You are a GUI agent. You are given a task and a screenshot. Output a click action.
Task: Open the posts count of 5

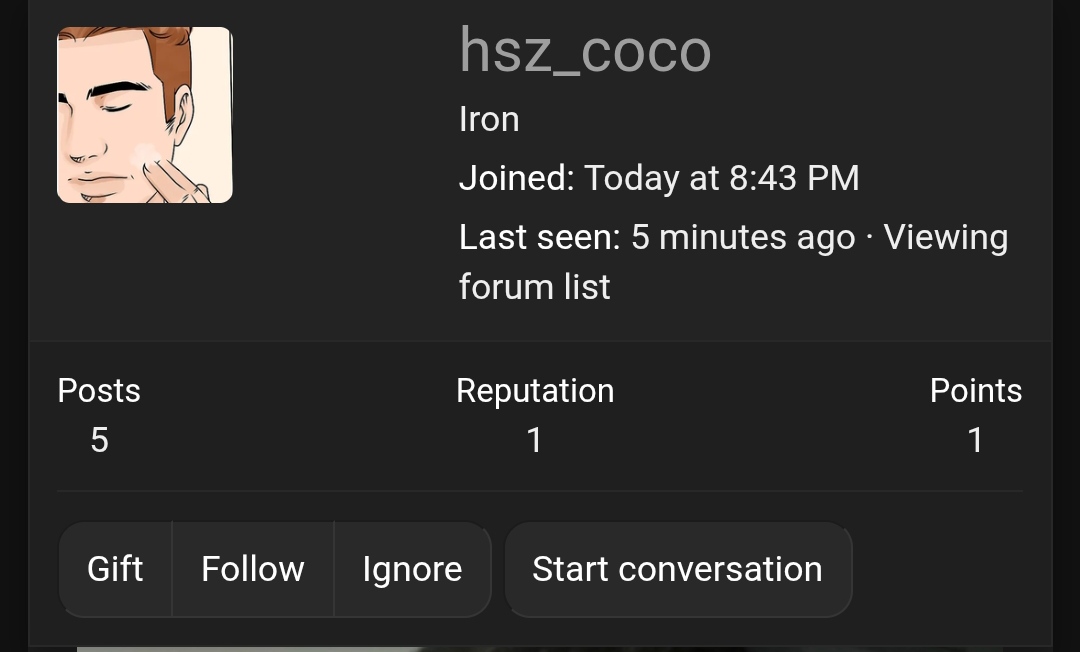pyautogui.click(x=99, y=440)
